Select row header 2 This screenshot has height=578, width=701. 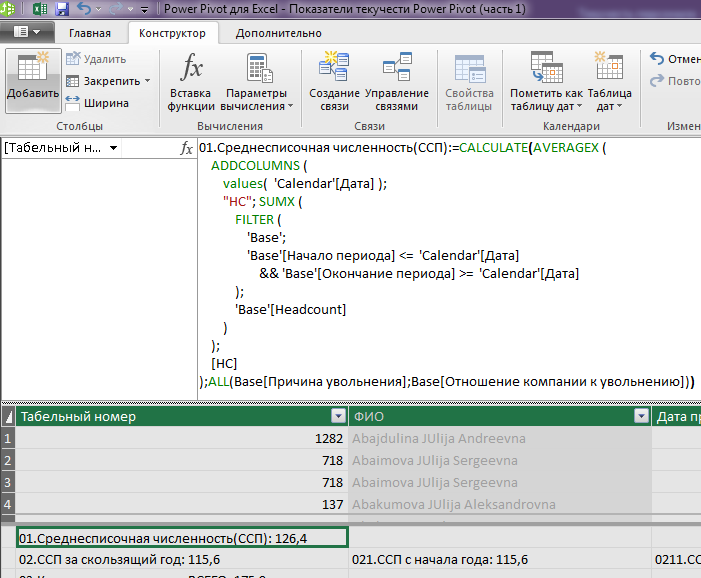(x=8, y=460)
